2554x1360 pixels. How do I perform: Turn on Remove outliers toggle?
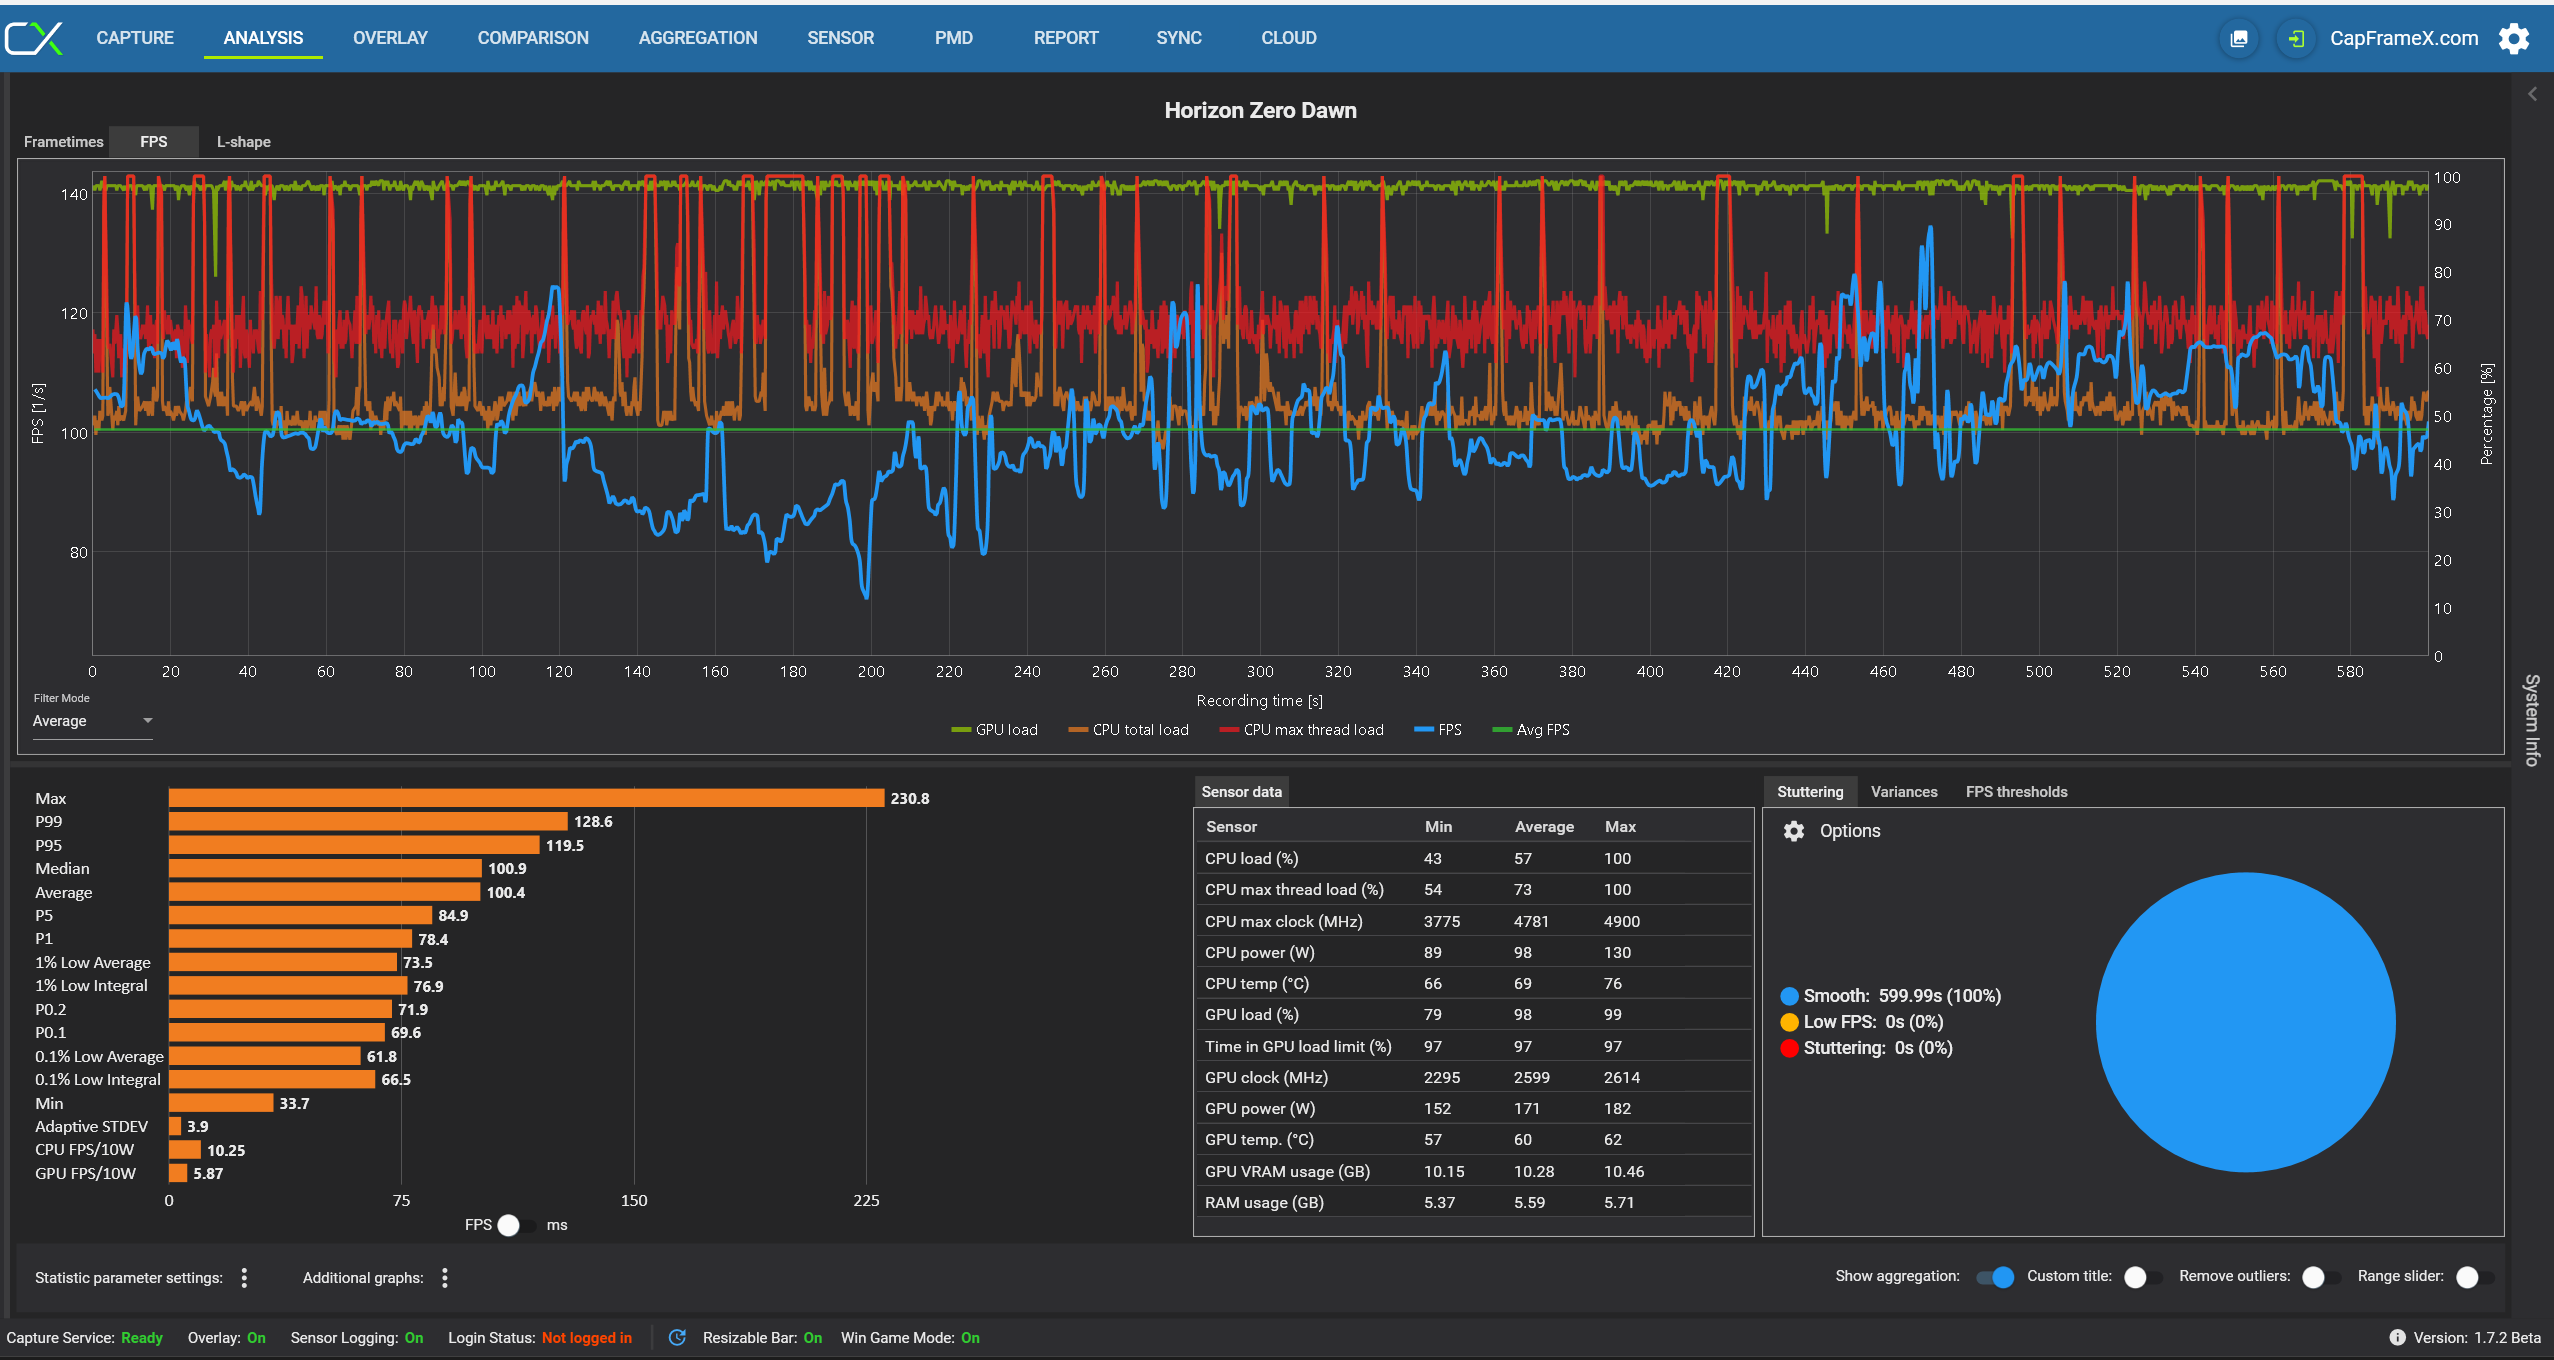(x=2320, y=1277)
